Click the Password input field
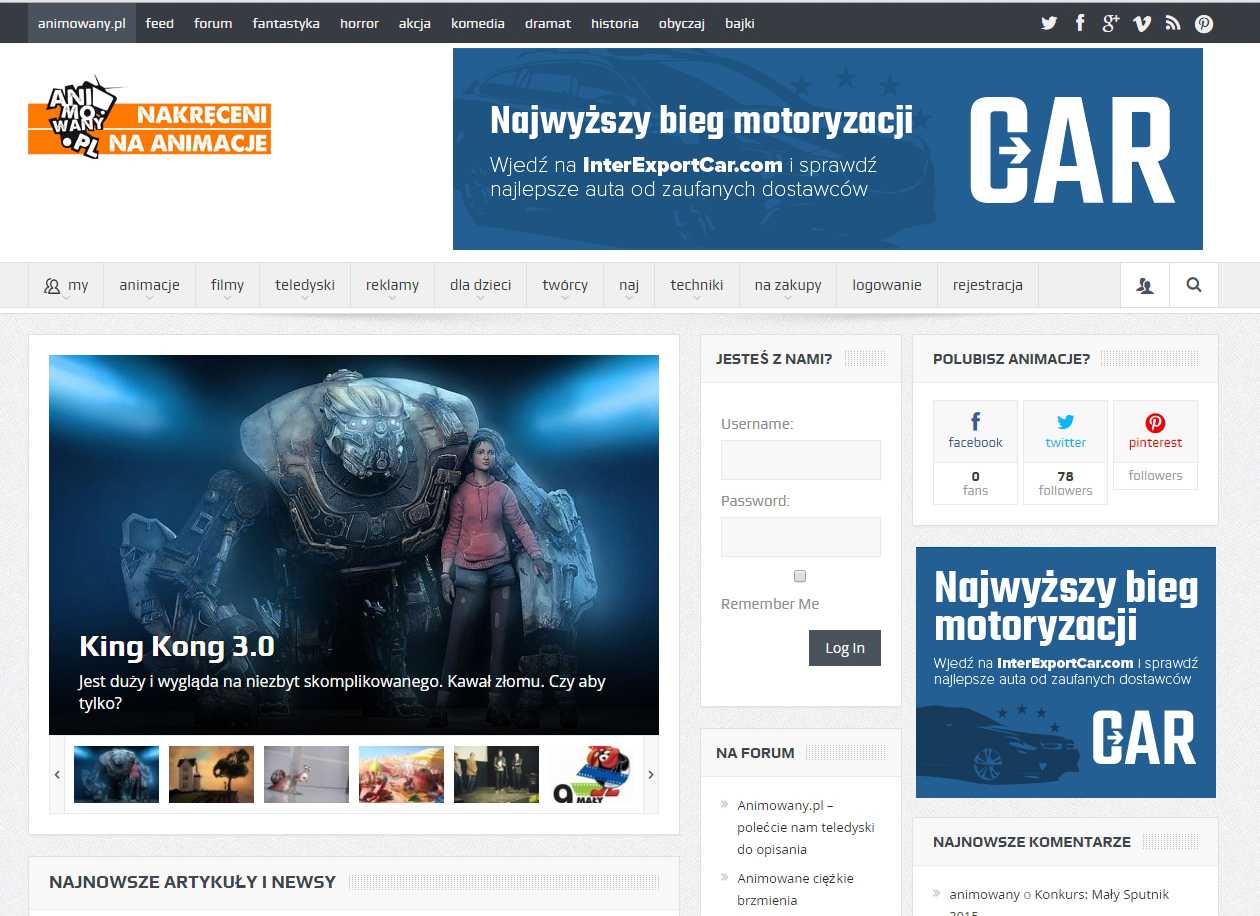 point(800,537)
